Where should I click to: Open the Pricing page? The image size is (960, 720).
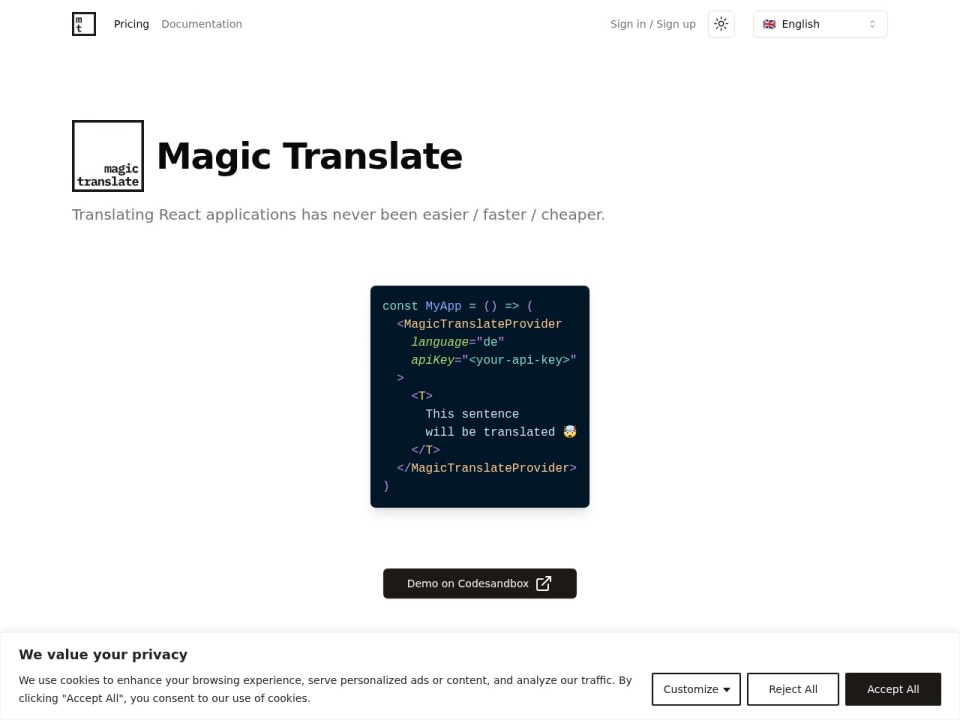[131, 24]
